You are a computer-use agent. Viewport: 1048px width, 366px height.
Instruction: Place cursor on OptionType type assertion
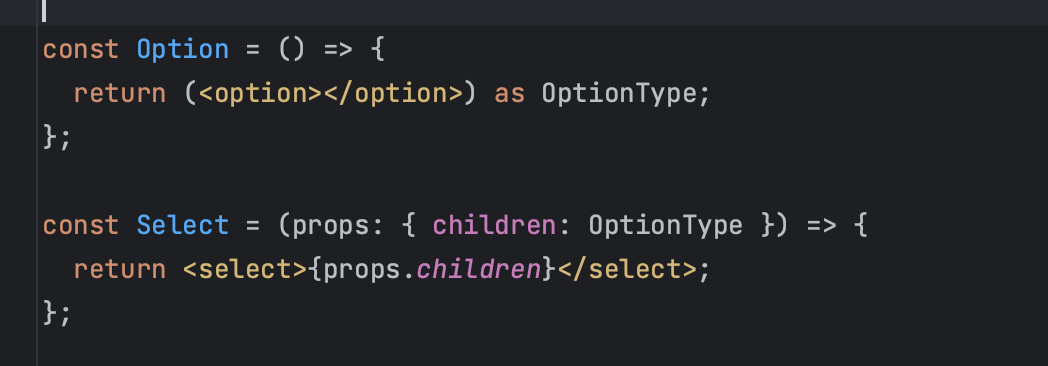point(618,94)
